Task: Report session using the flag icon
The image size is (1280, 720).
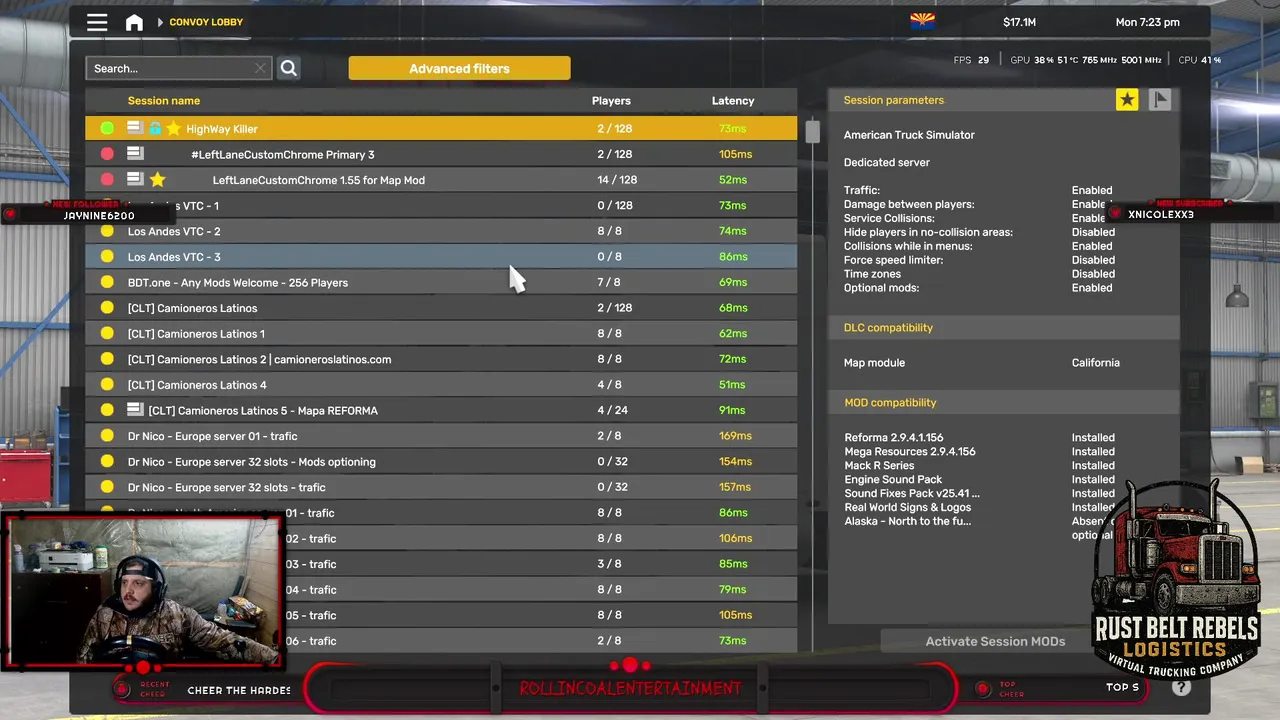Action: coord(1159,99)
